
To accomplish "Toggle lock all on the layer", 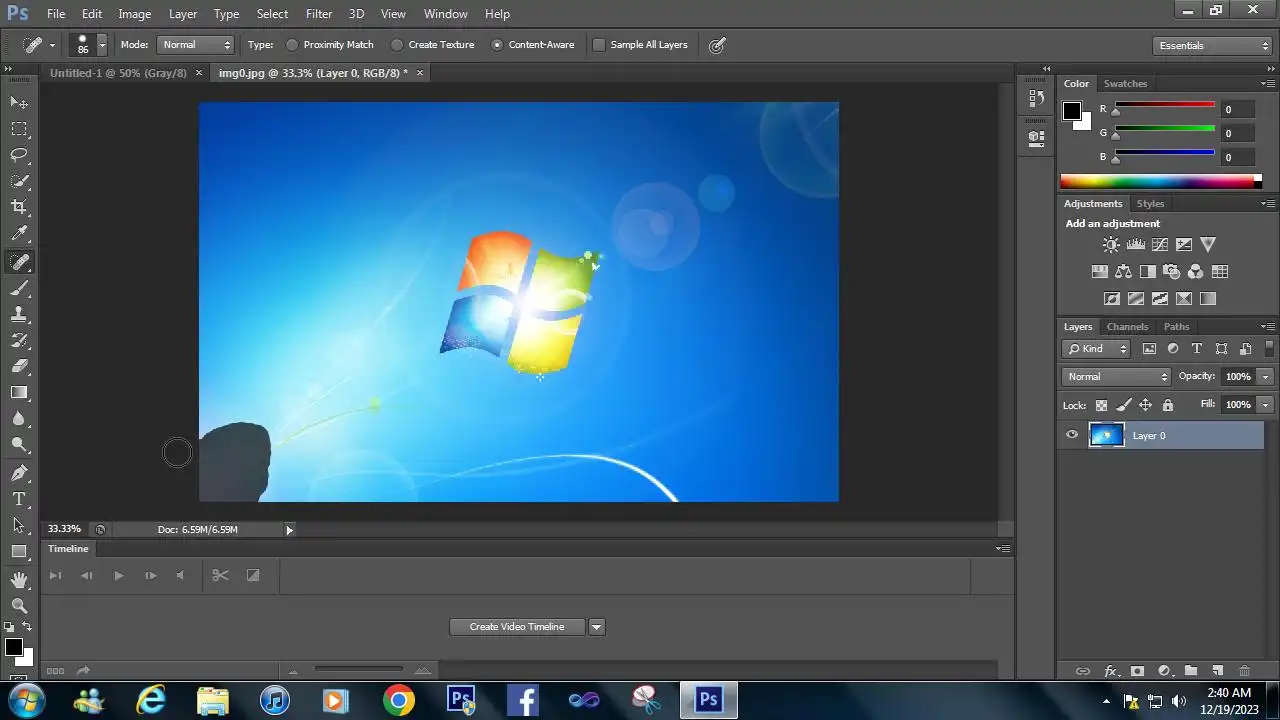I will [x=1167, y=405].
